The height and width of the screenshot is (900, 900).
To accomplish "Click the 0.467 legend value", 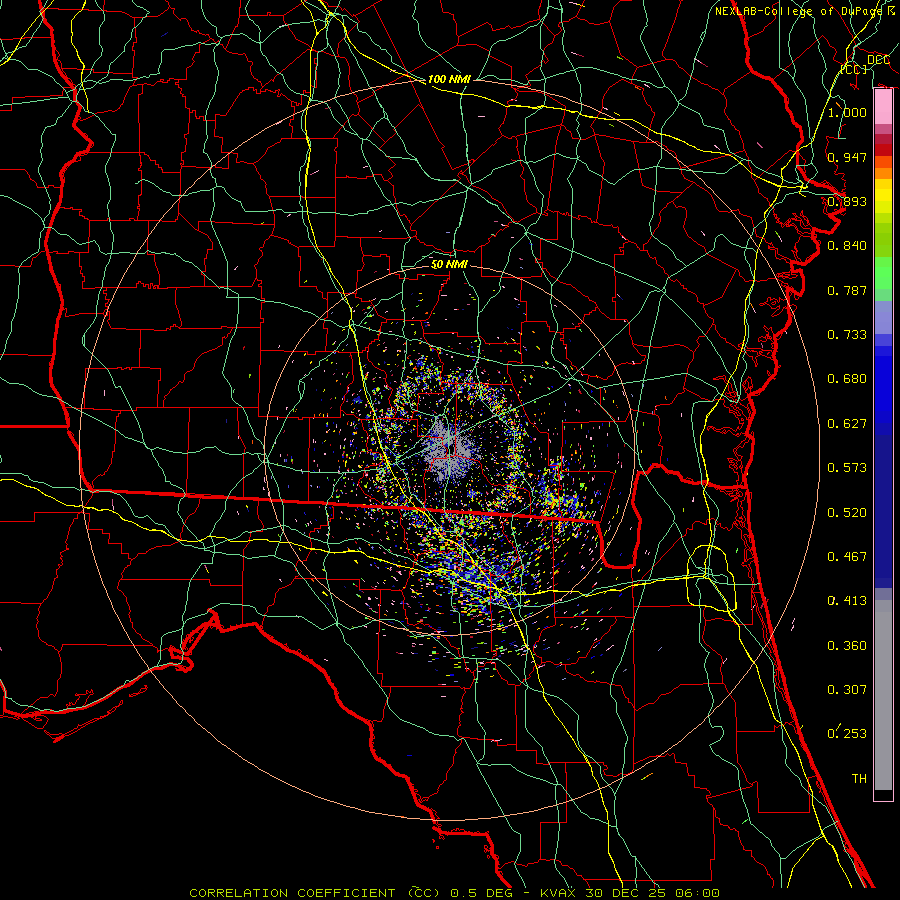I will coord(847,557).
